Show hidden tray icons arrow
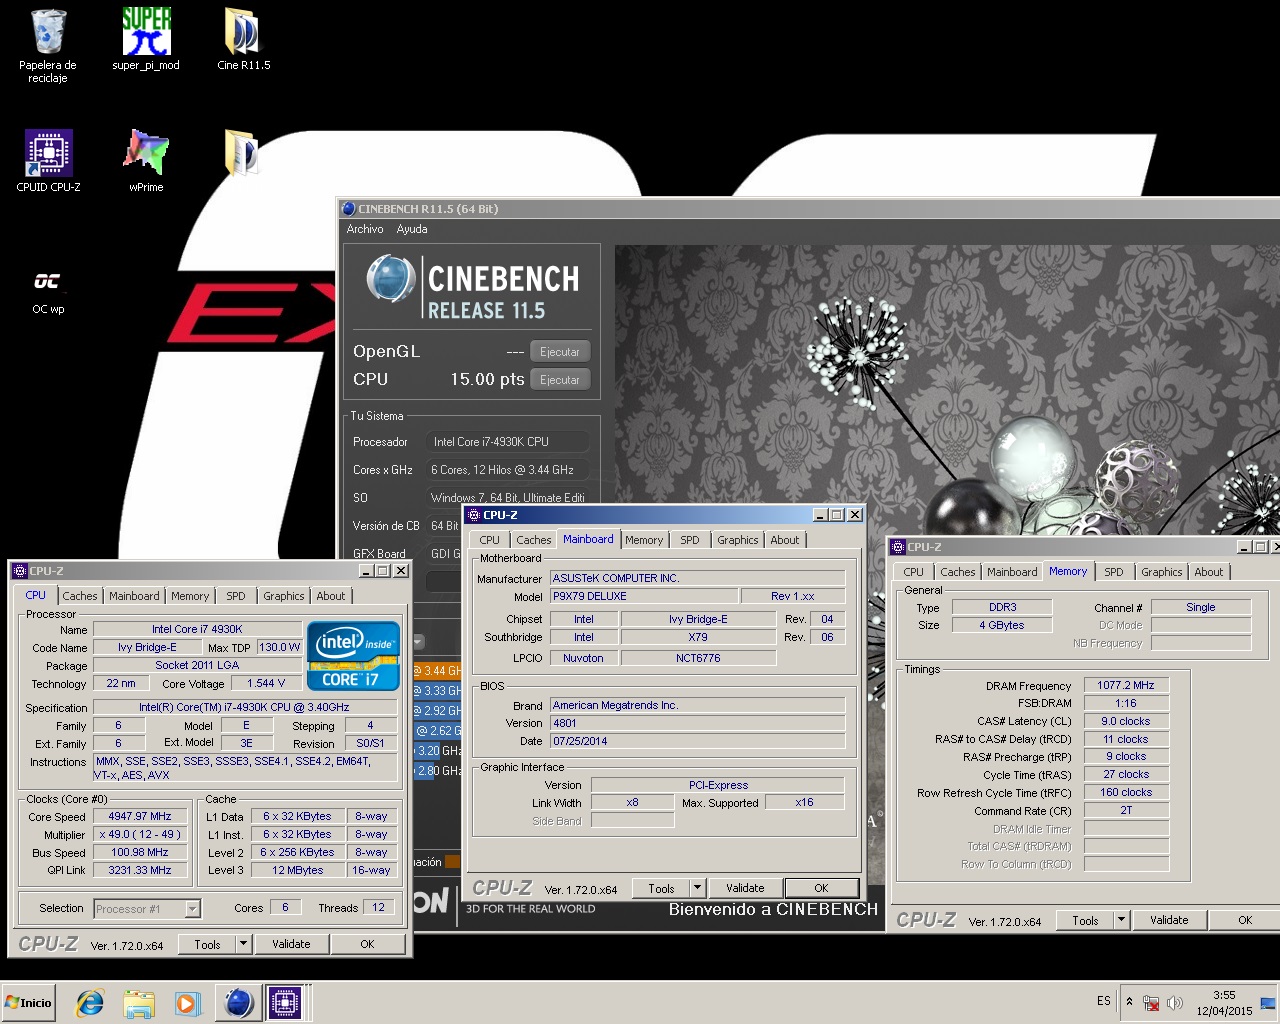The image size is (1280, 1024). tap(1129, 1002)
